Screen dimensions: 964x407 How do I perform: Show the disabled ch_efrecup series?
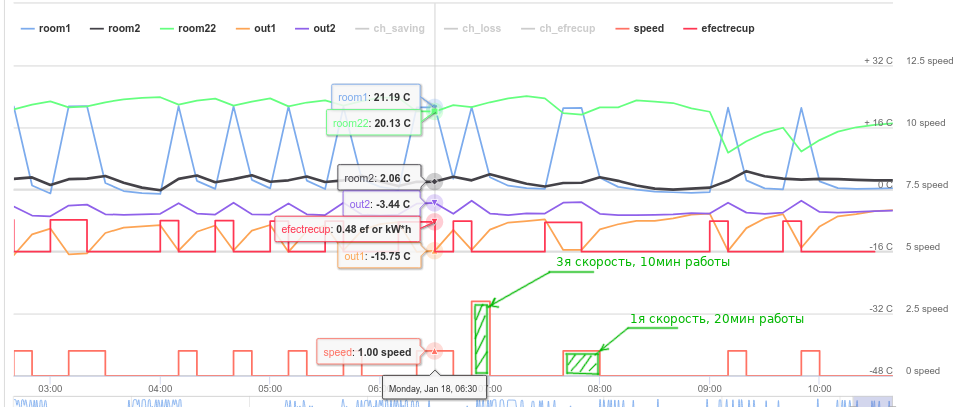(x=558, y=28)
